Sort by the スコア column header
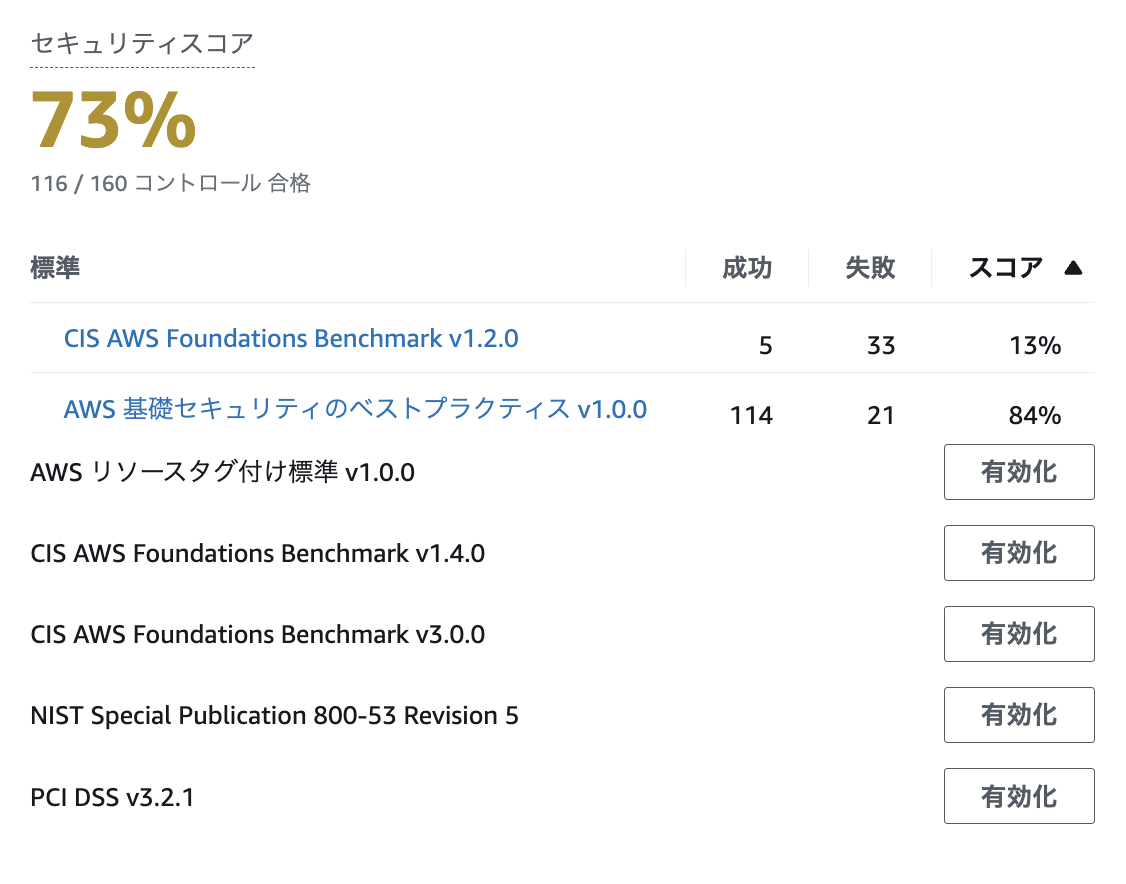Image resolution: width=1126 pixels, height=884 pixels. 1005,268
